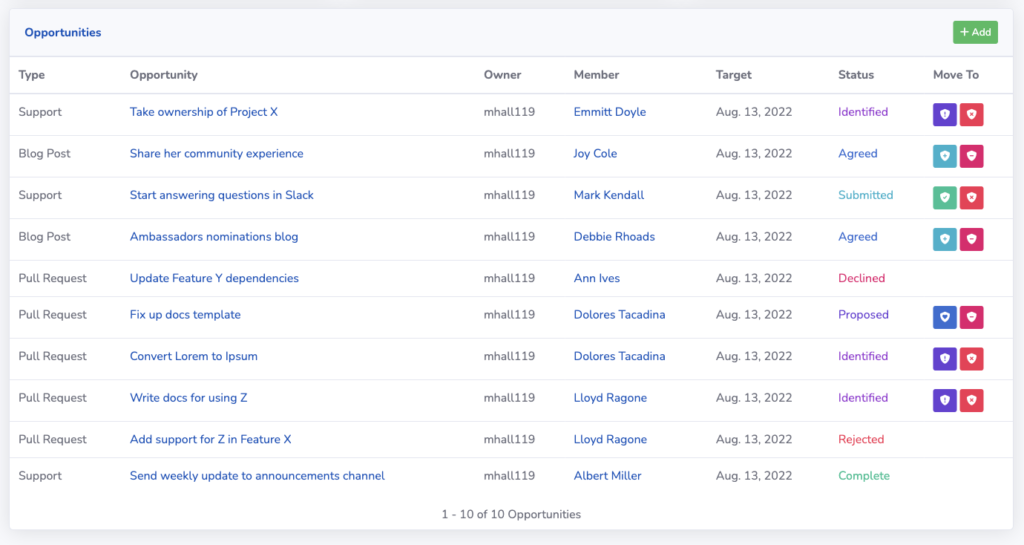
Task: Click red shield icon in Share her community experience row
Action: (971, 156)
